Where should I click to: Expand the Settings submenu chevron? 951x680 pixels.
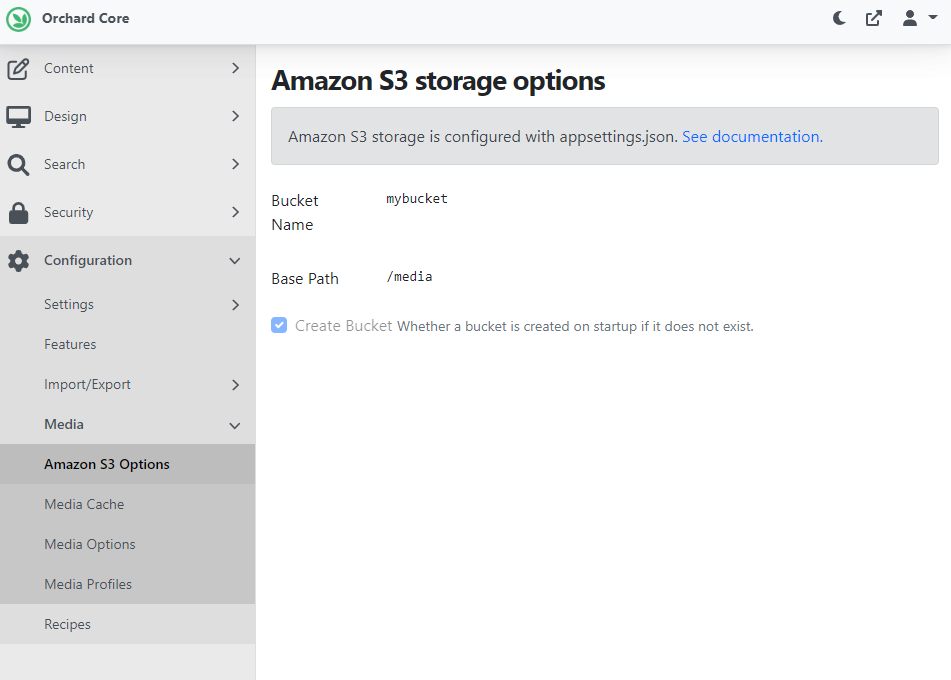point(235,305)
